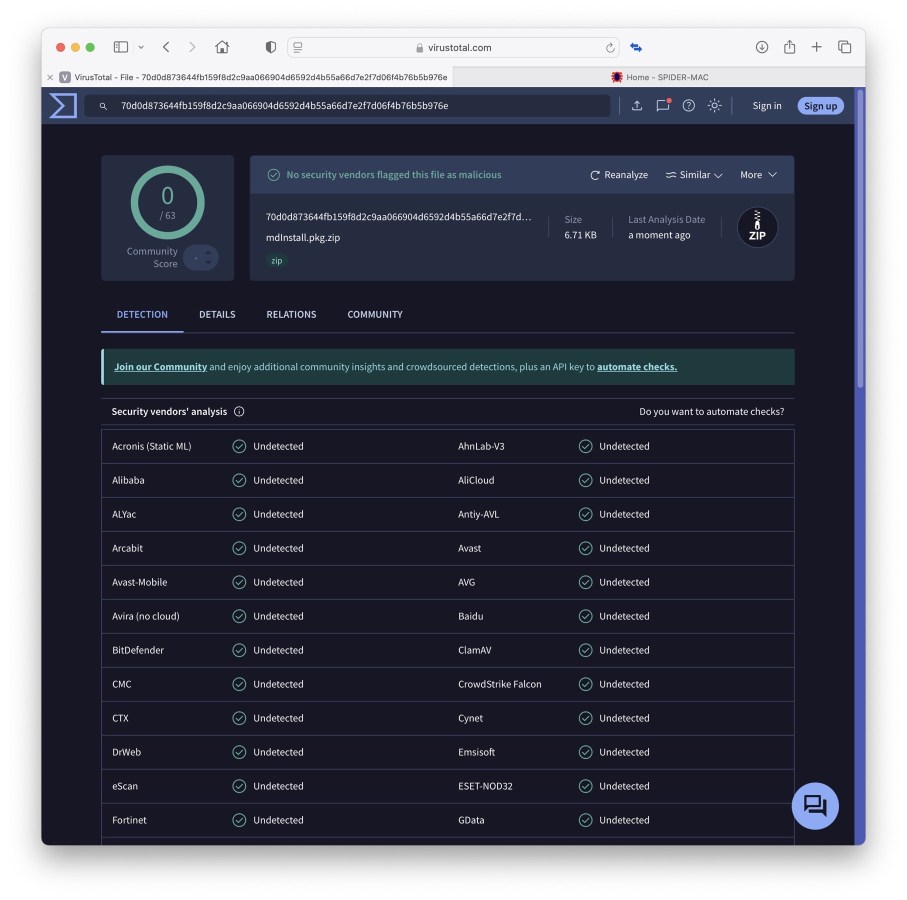907x900 pixels.
Task: Click the truncated file hash text
Action: click(398, 217)
